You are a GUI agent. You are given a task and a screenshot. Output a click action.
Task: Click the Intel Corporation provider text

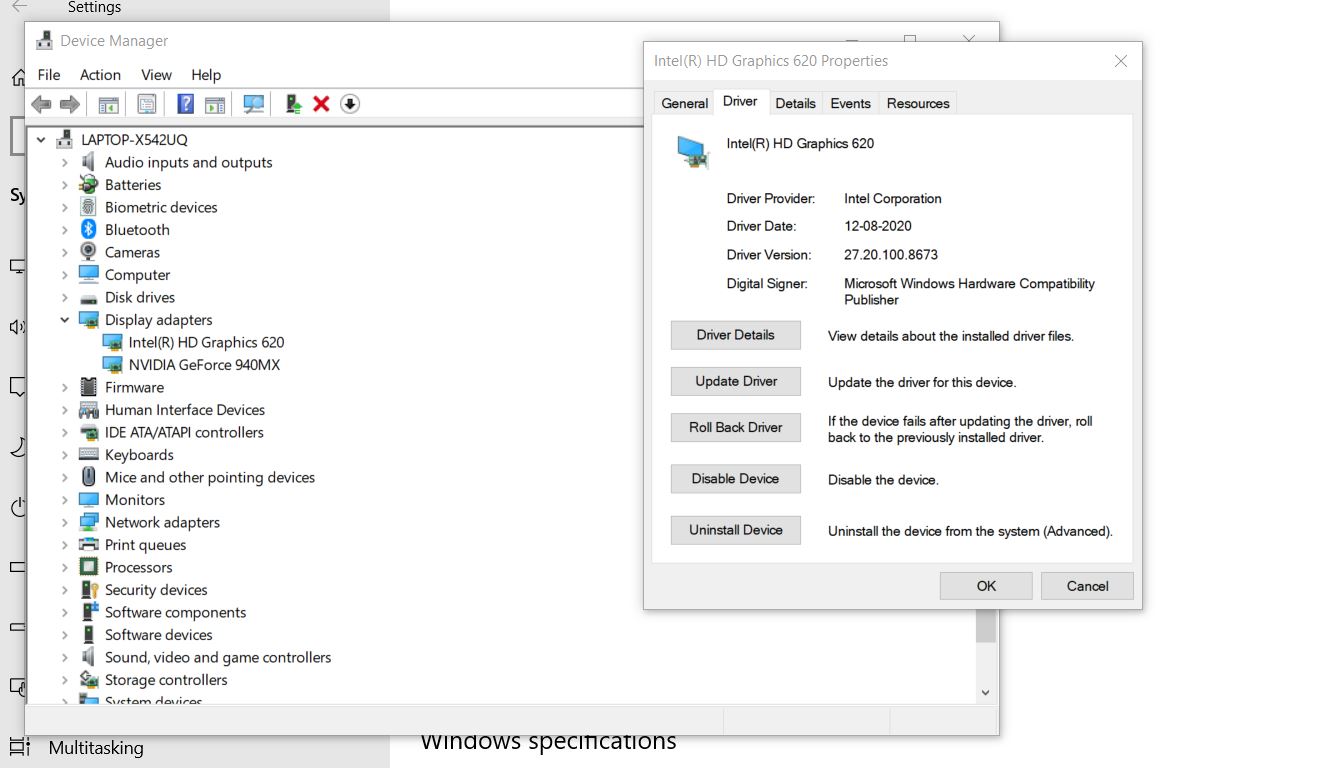[x=893, y=198]
